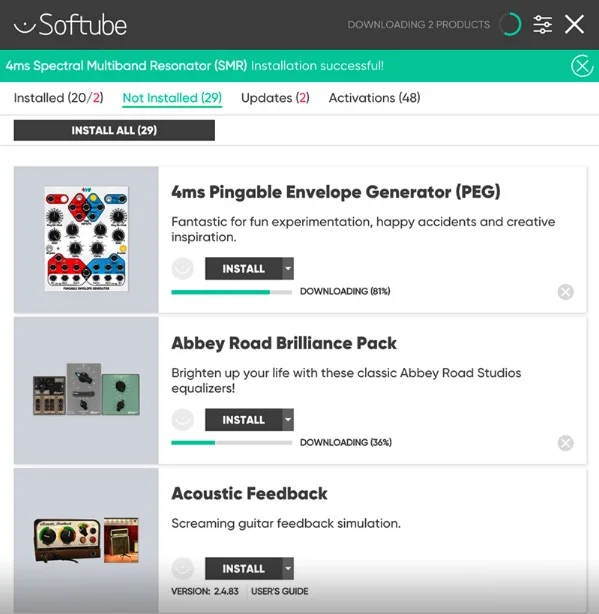This screenshot has width=599, height=614.
Task: Click the download progress spinner icon
Action: (x=511, y=24)
